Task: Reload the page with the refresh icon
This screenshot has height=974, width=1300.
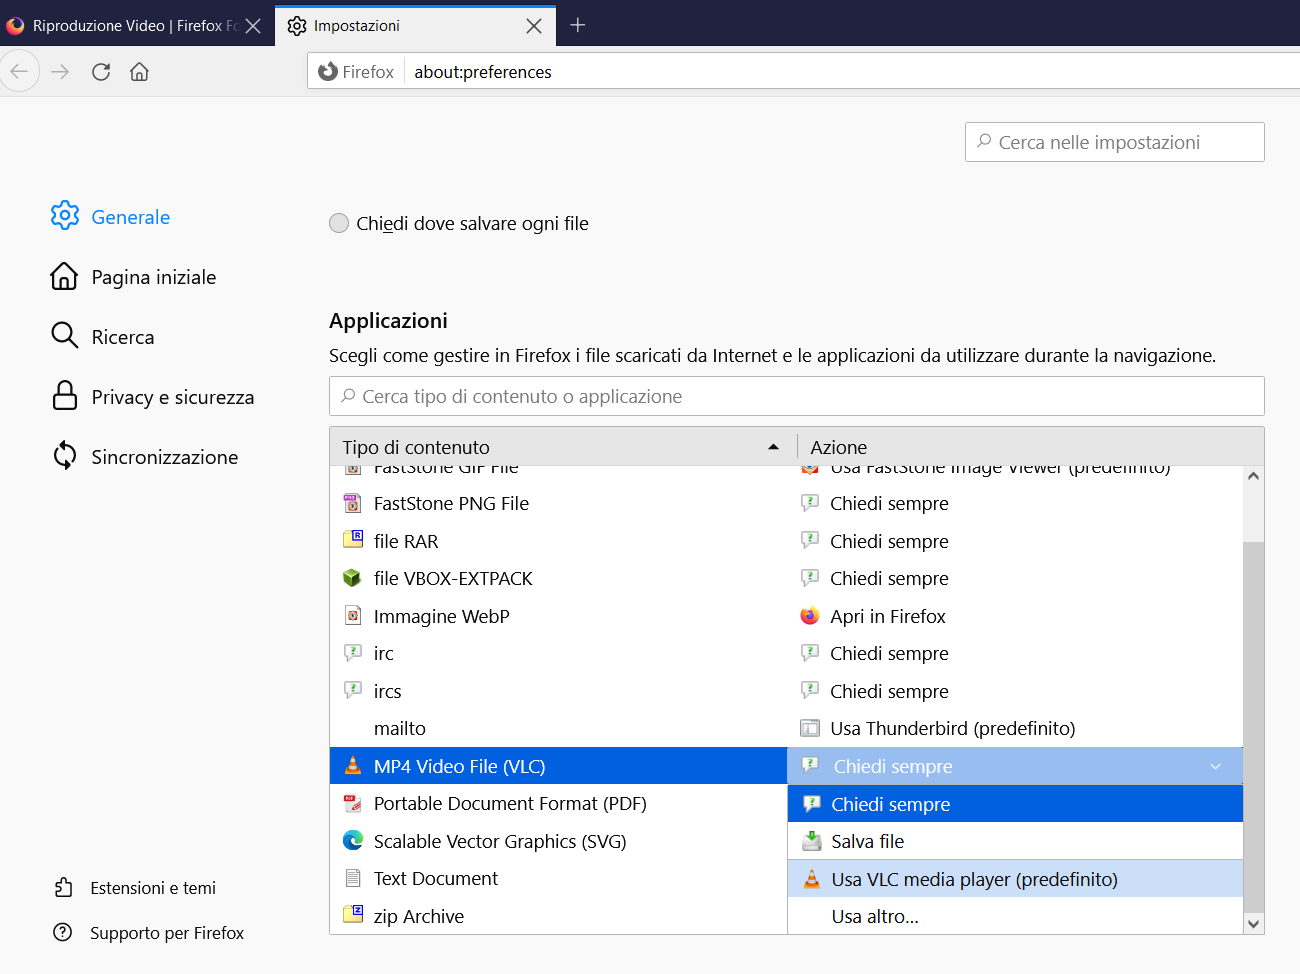Action: click(x=101, y=72)
